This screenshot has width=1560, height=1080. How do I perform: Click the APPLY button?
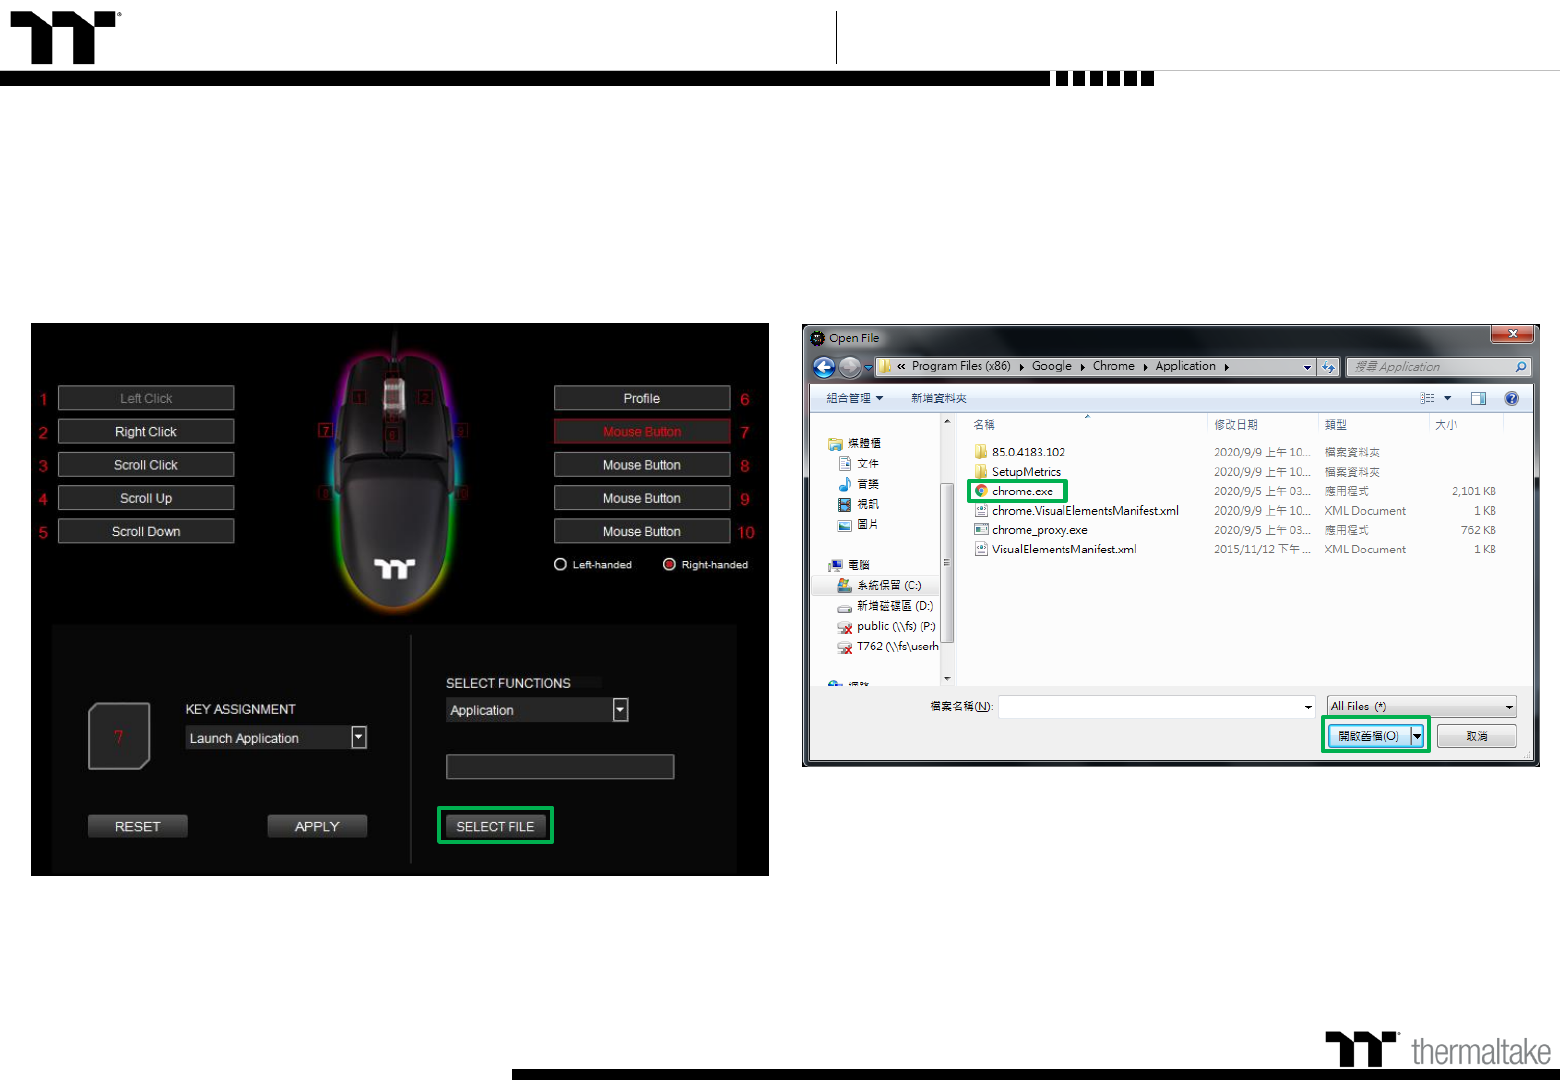point(316,826)
